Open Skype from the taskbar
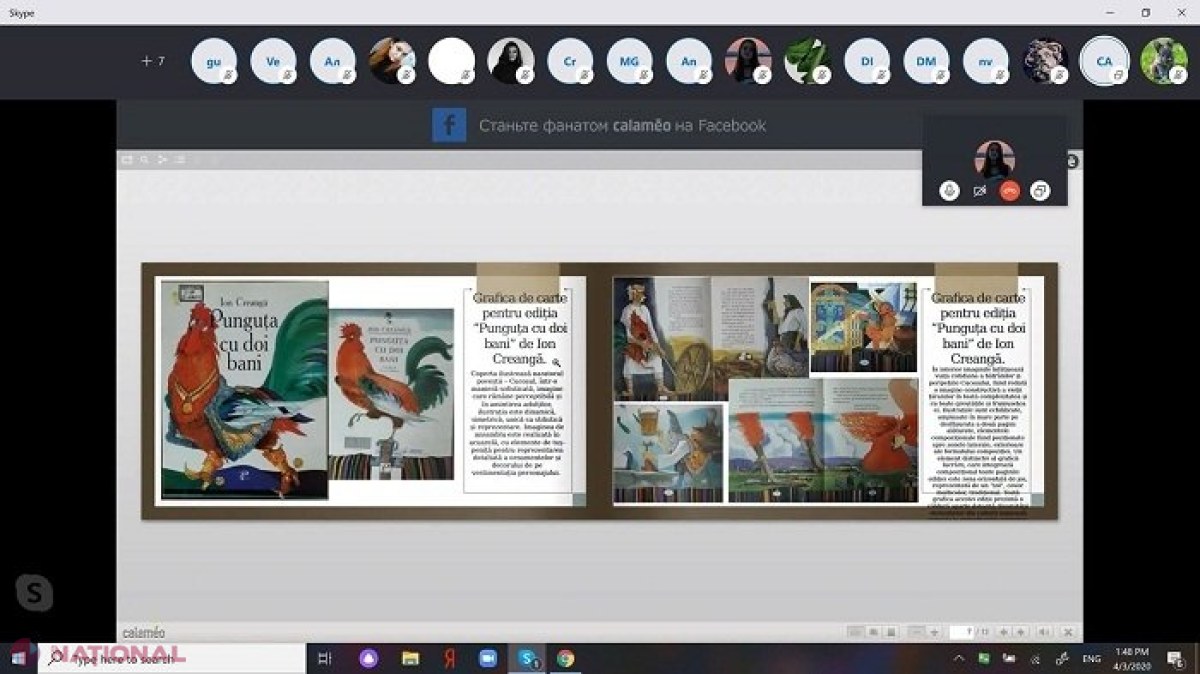 [x=527, y=658]
